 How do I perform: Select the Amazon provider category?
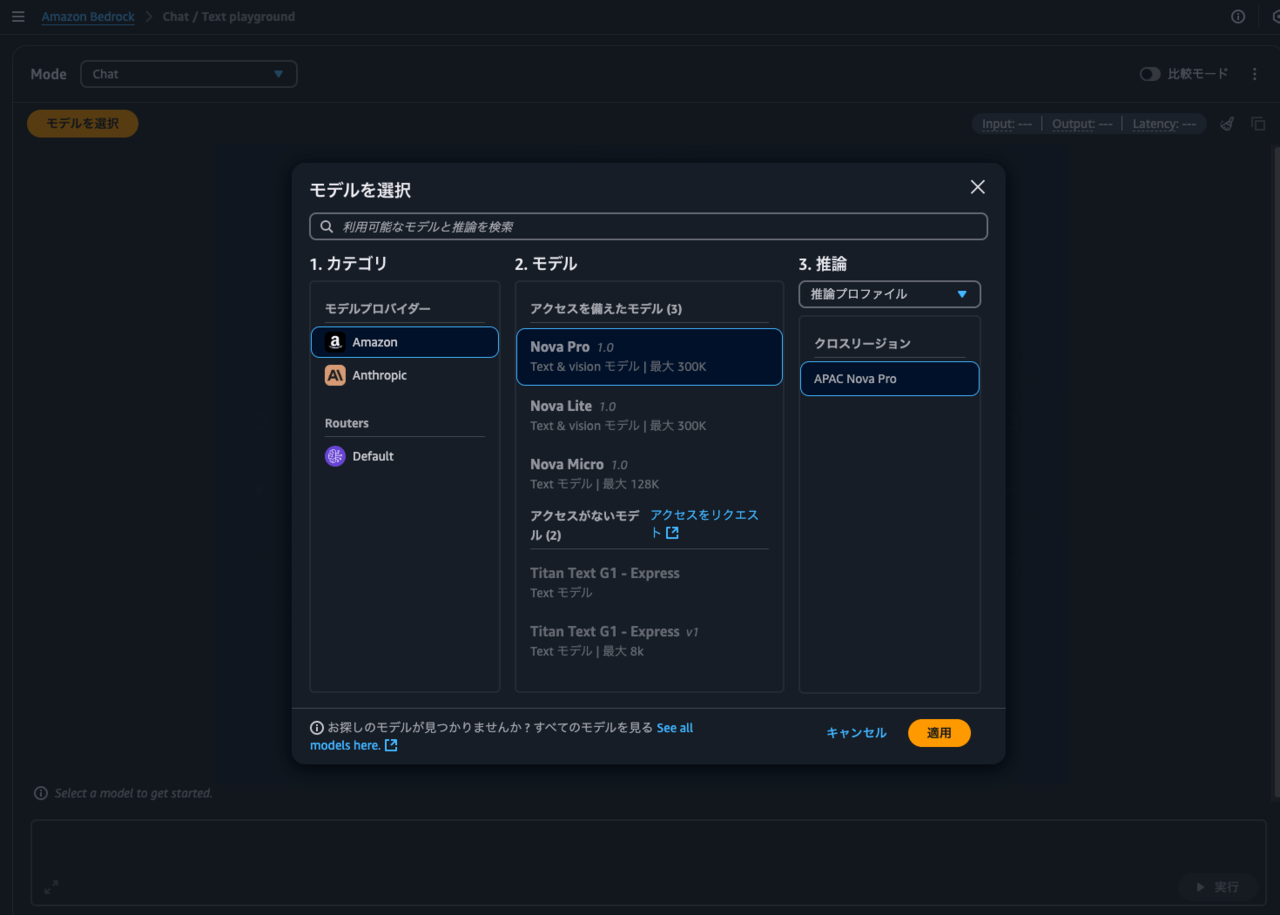(405, 342)
